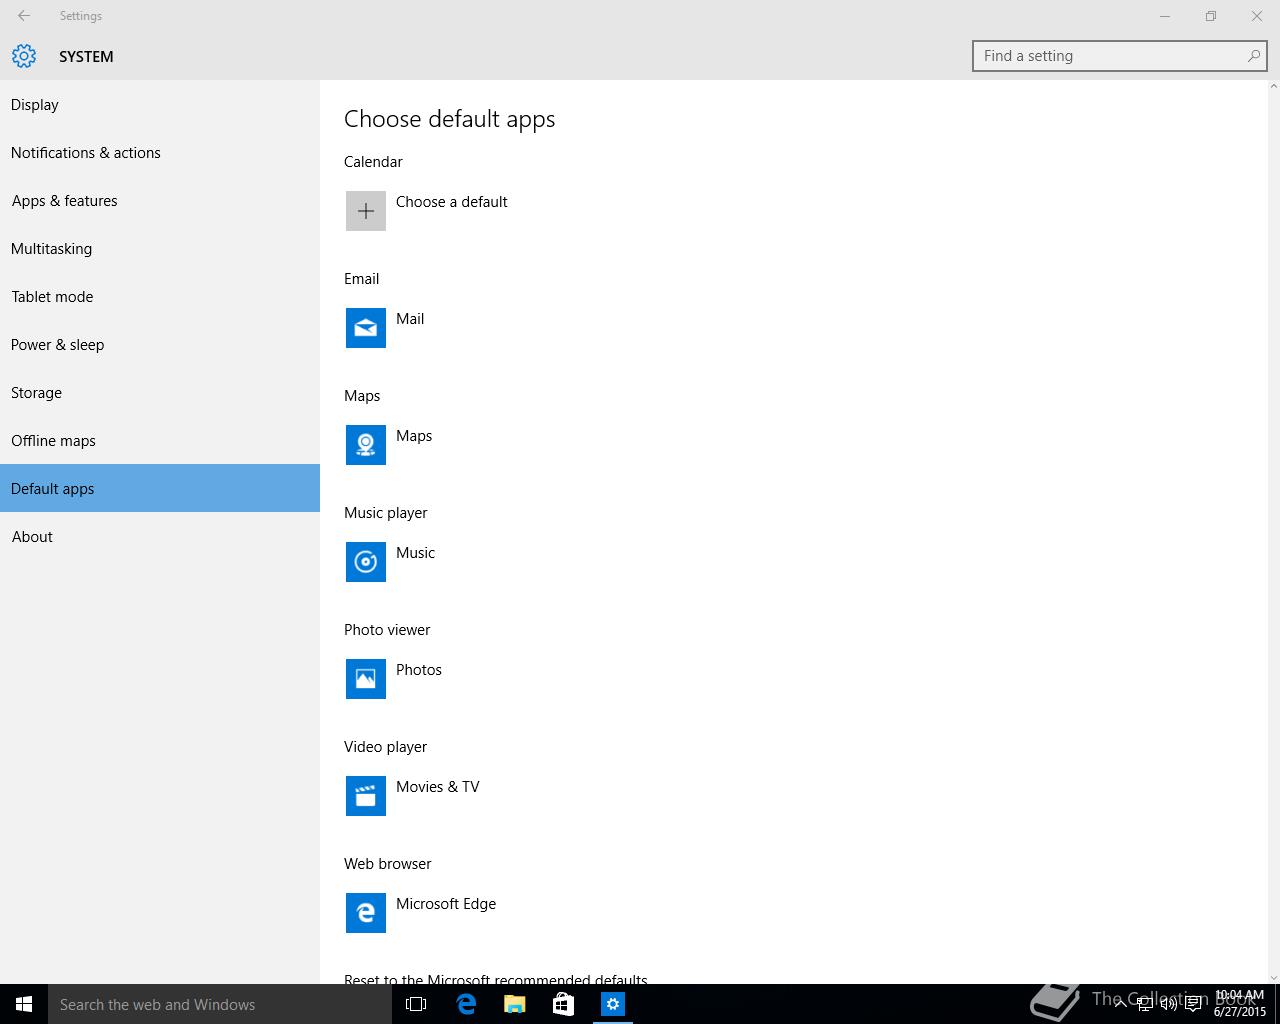Viewport: 1280px width, 1024px height.
Task: Open Notifications & actions settings
Action: click(x=160, y=153)
